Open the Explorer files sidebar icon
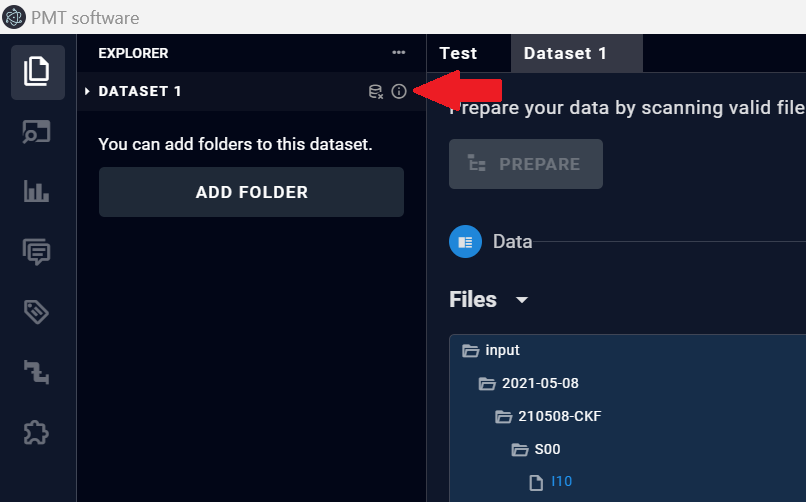 click(x=38, y=72)
